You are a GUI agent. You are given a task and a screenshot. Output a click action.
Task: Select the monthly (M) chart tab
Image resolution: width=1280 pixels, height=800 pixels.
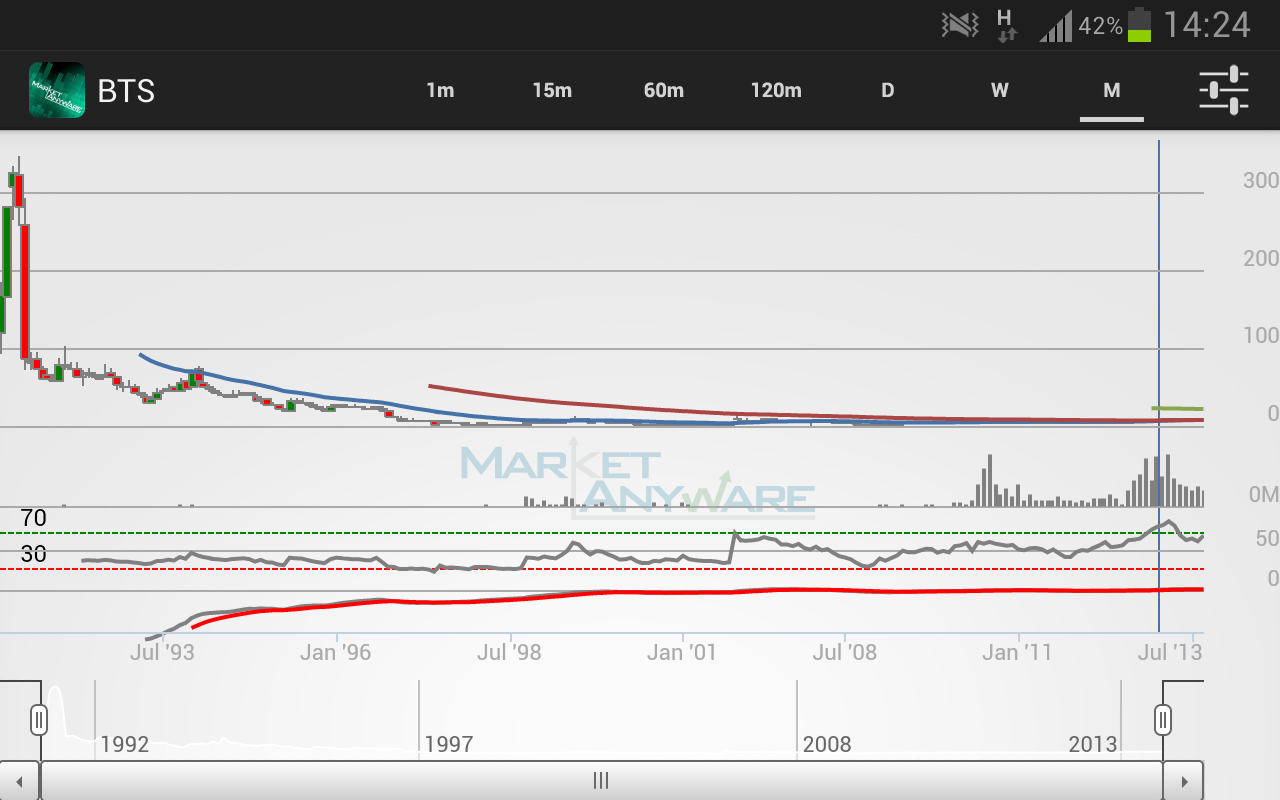[1111, 90]
